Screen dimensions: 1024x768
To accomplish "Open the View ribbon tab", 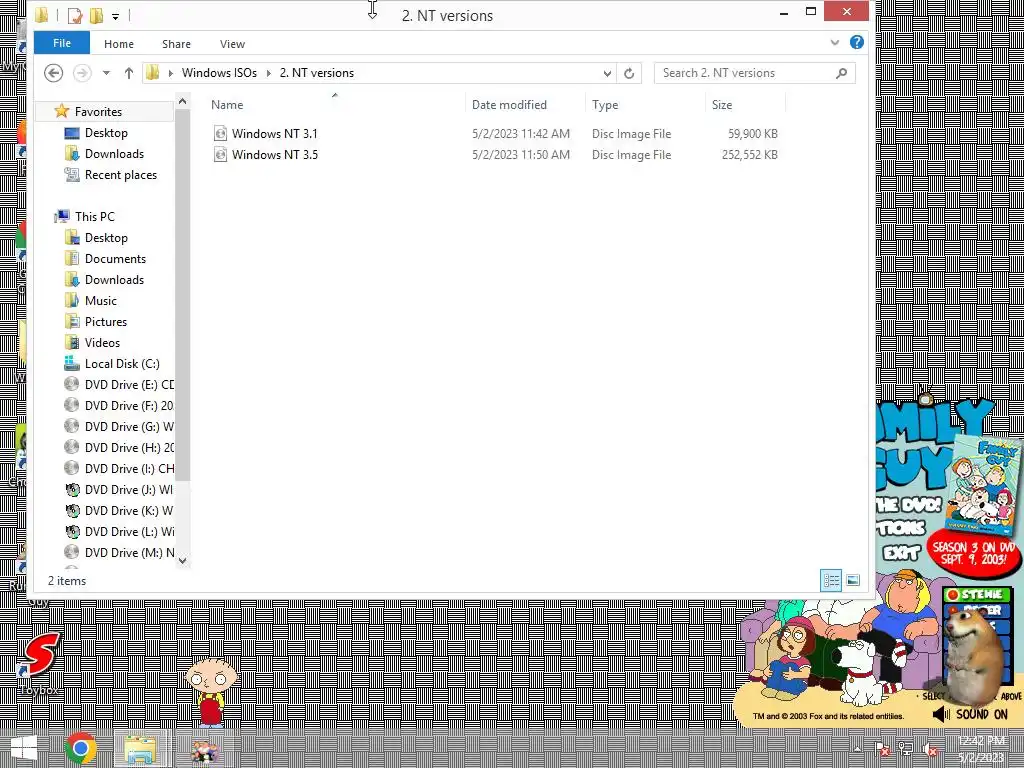I will click(232, 44).
